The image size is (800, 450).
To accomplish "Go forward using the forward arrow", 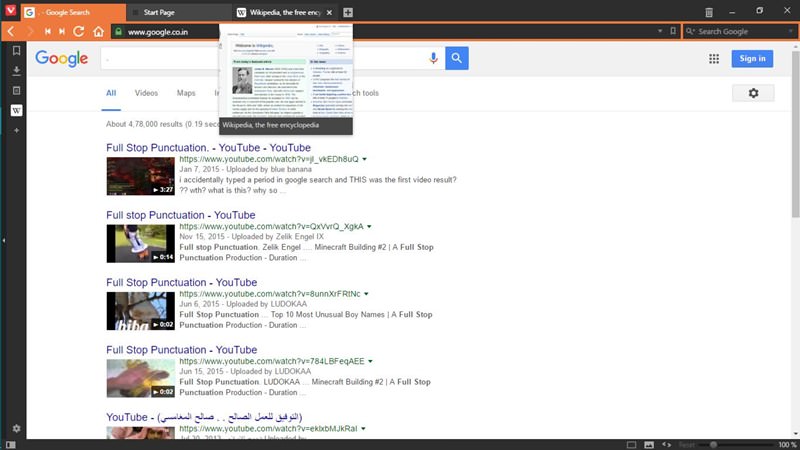I will click(30, 32).
